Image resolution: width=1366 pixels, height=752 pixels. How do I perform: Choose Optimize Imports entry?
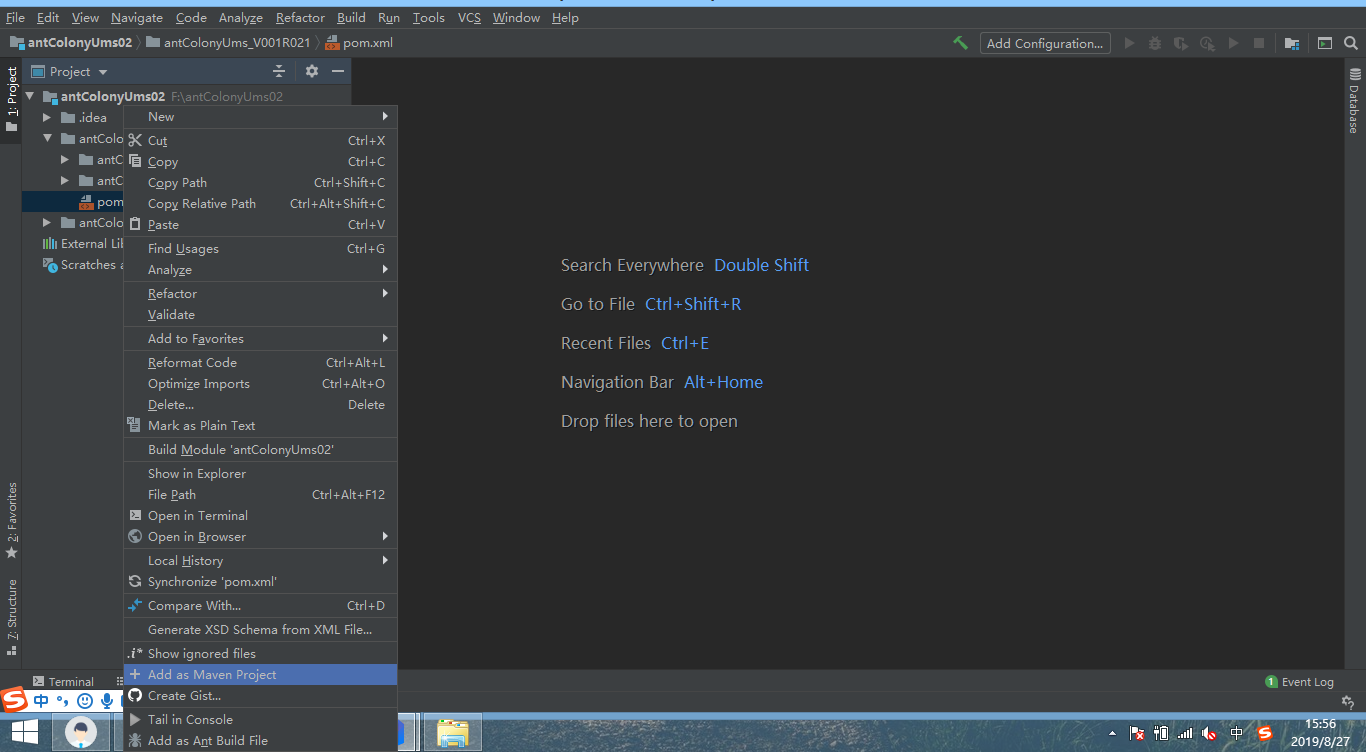coord(260,384)
